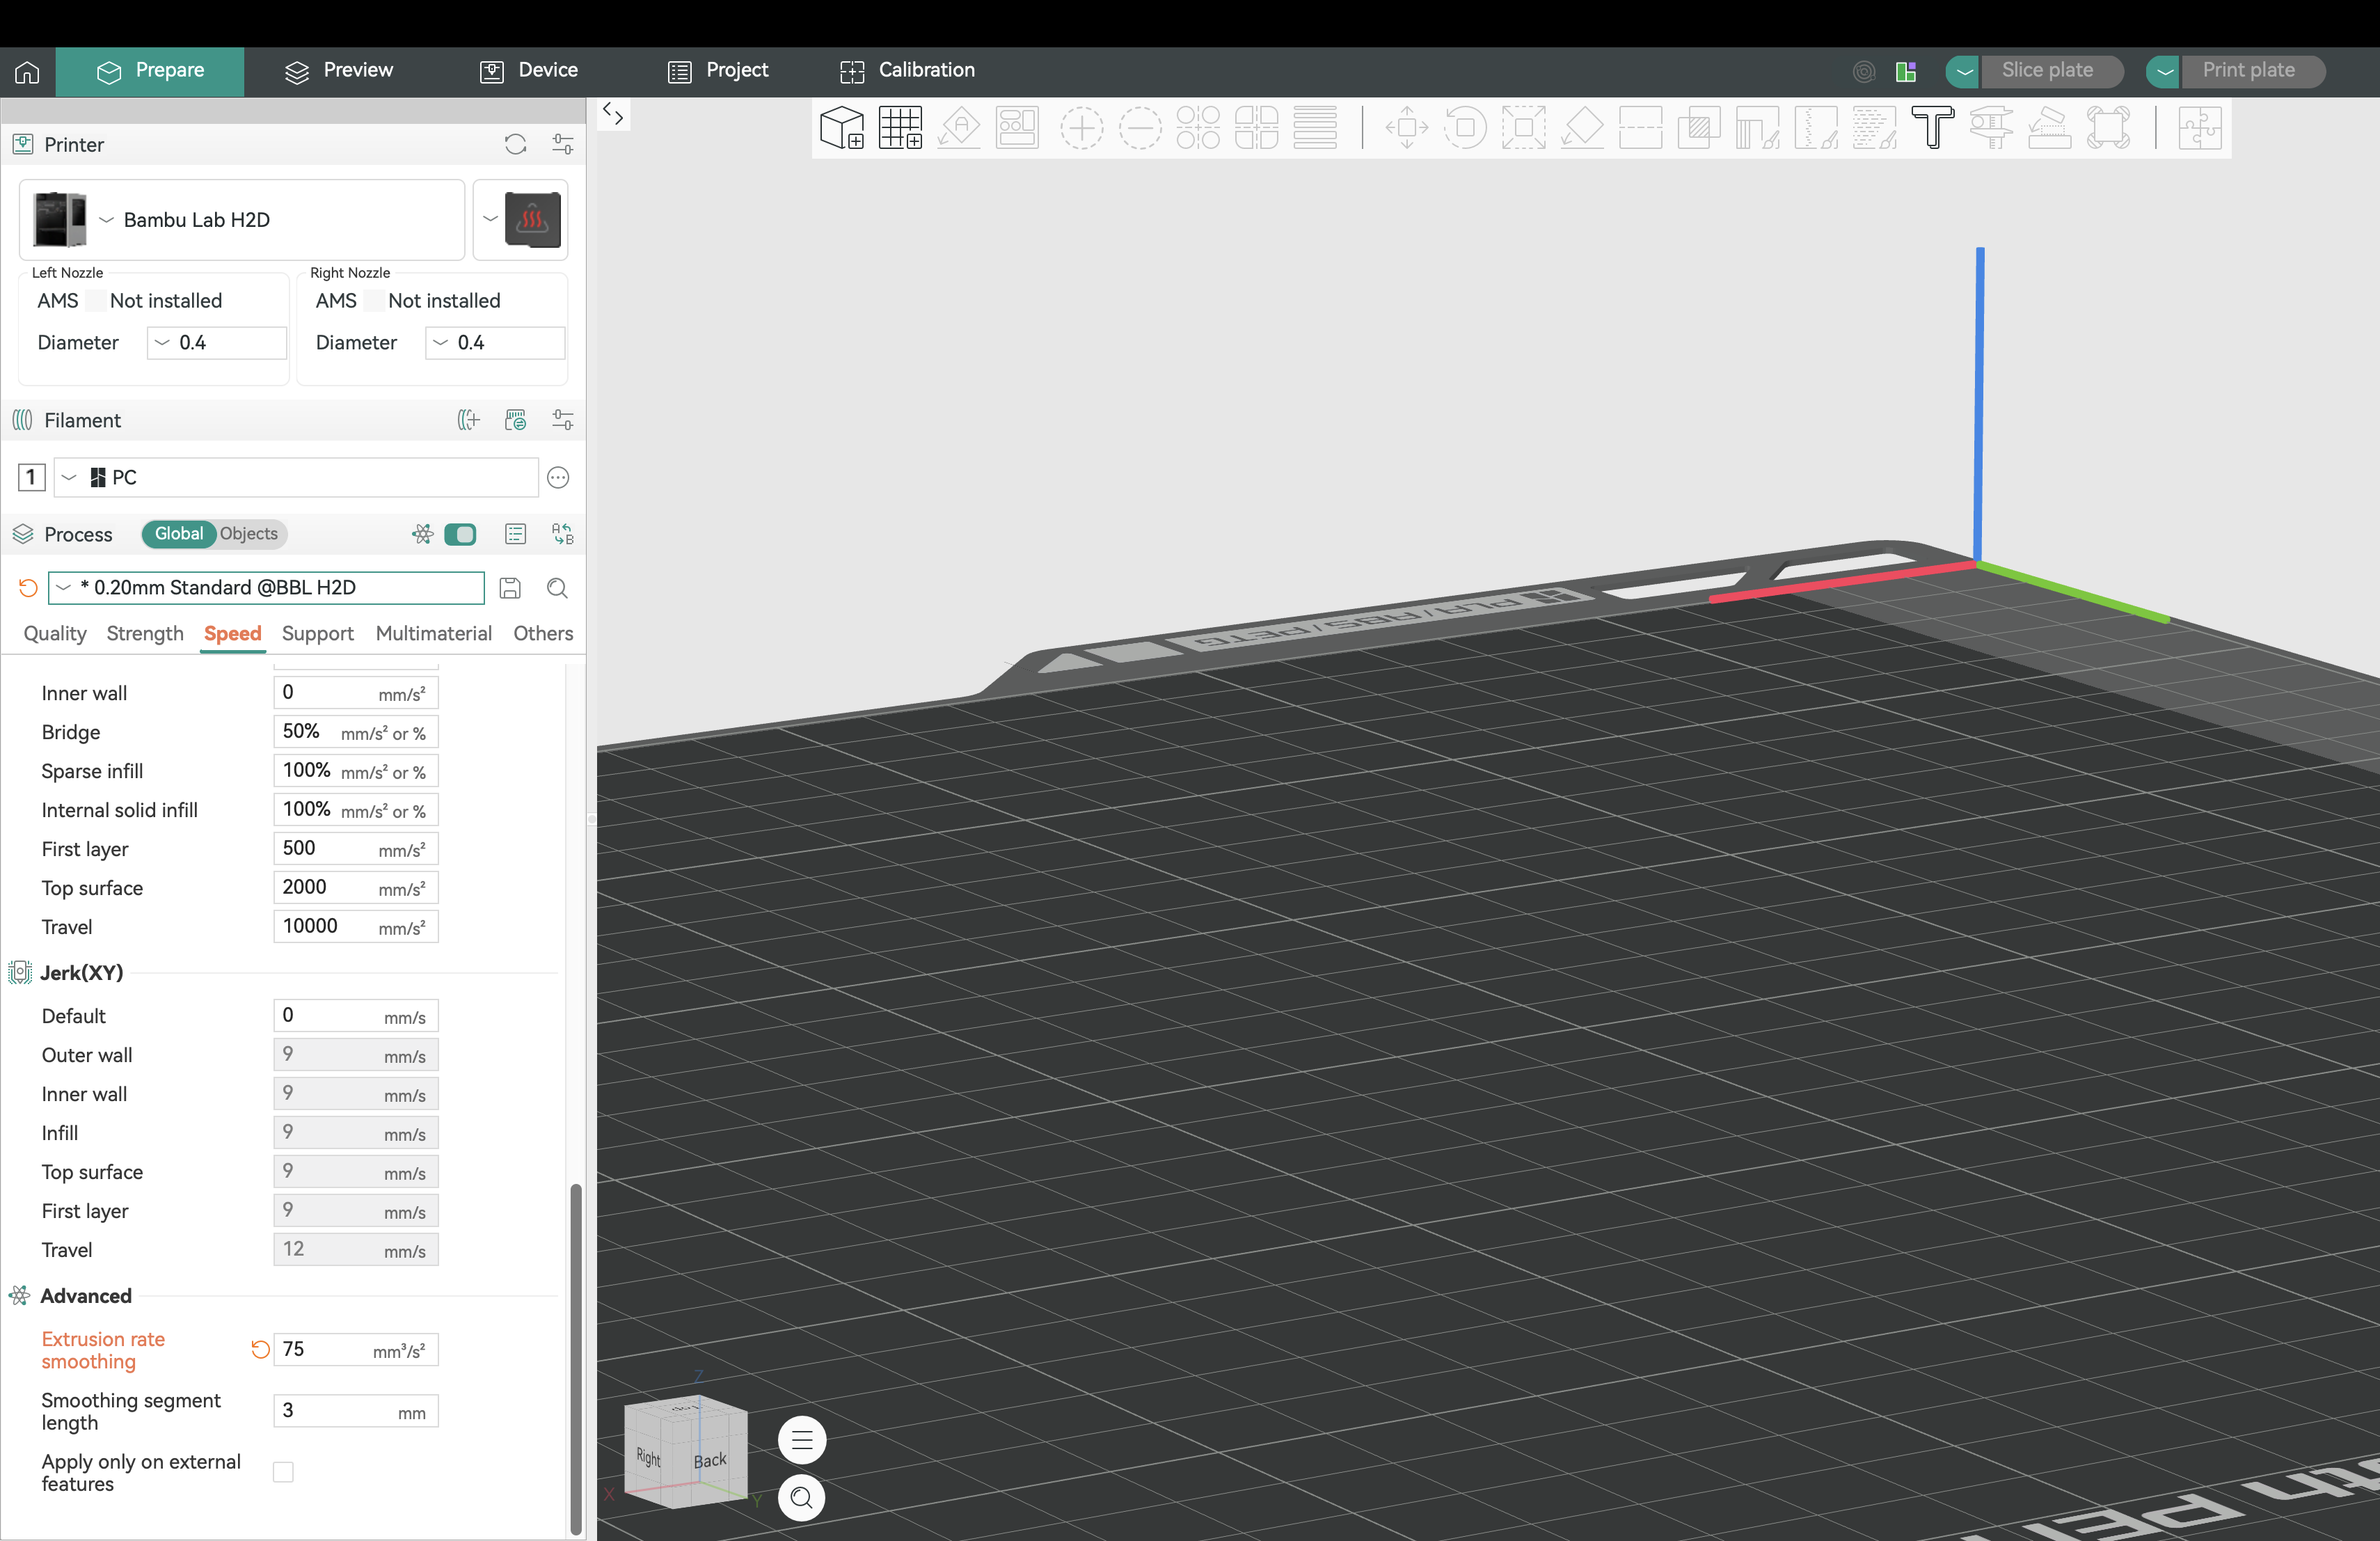The width and height of the screenshot is (2380, 1541).
Task: Click the Bridge acceleration input field
Action: click(x=356, y=732)
